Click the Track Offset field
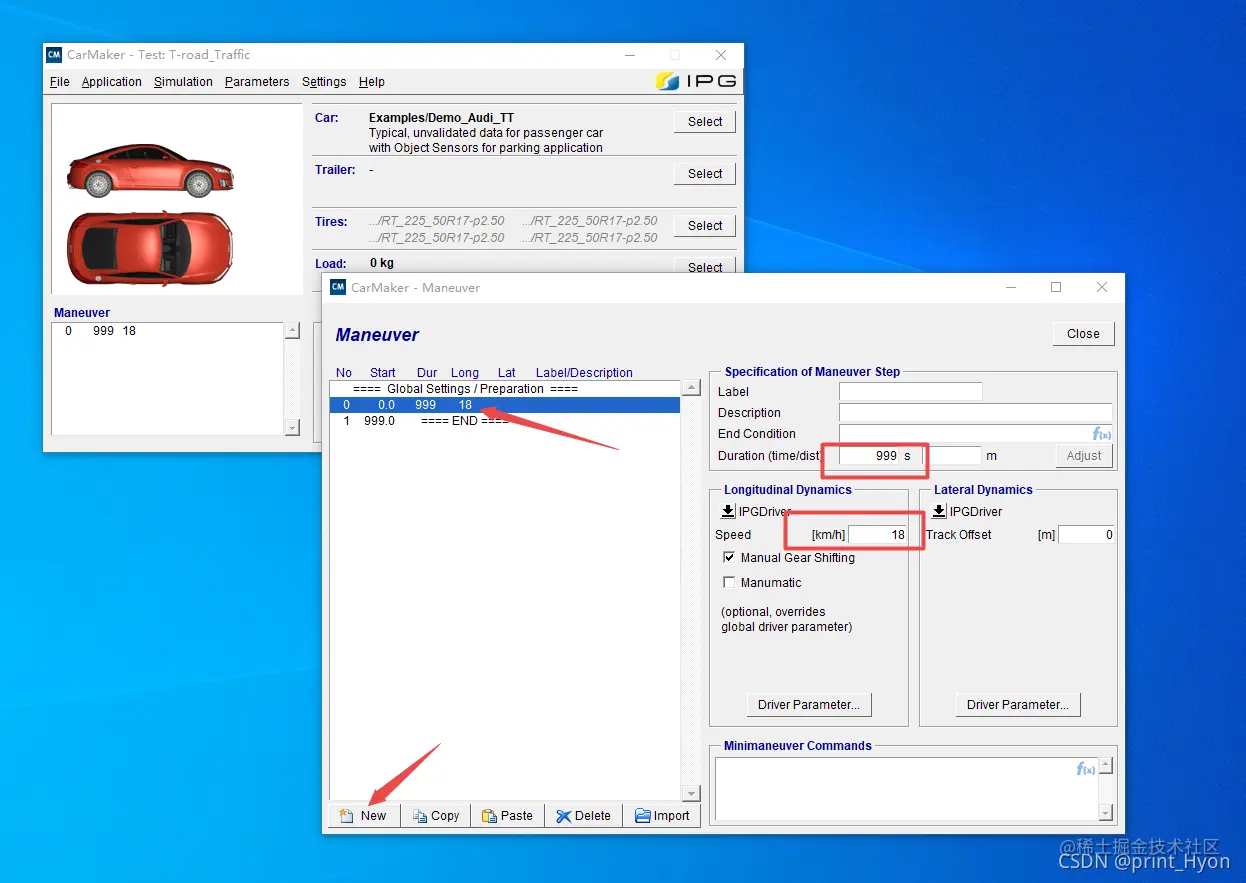Viewport: 1246px width, 883px height. click(x=1086, y=535)
